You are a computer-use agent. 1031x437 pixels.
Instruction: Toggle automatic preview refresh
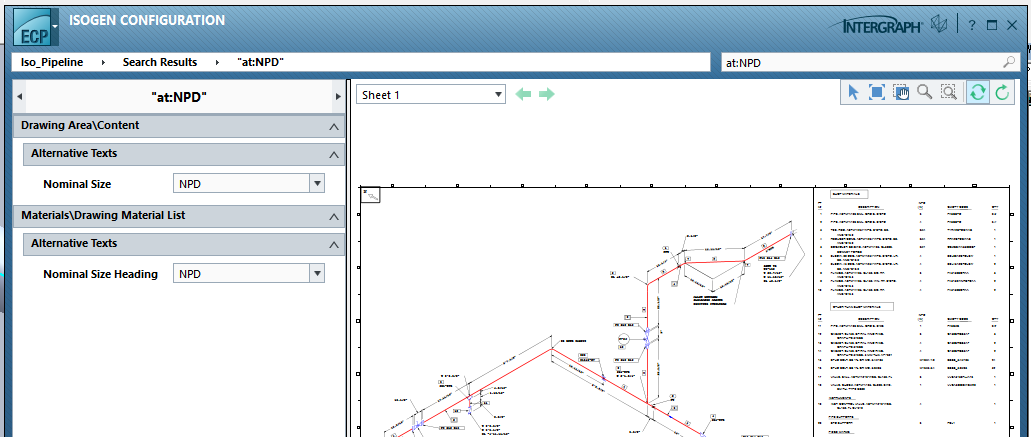coord(978,93)
